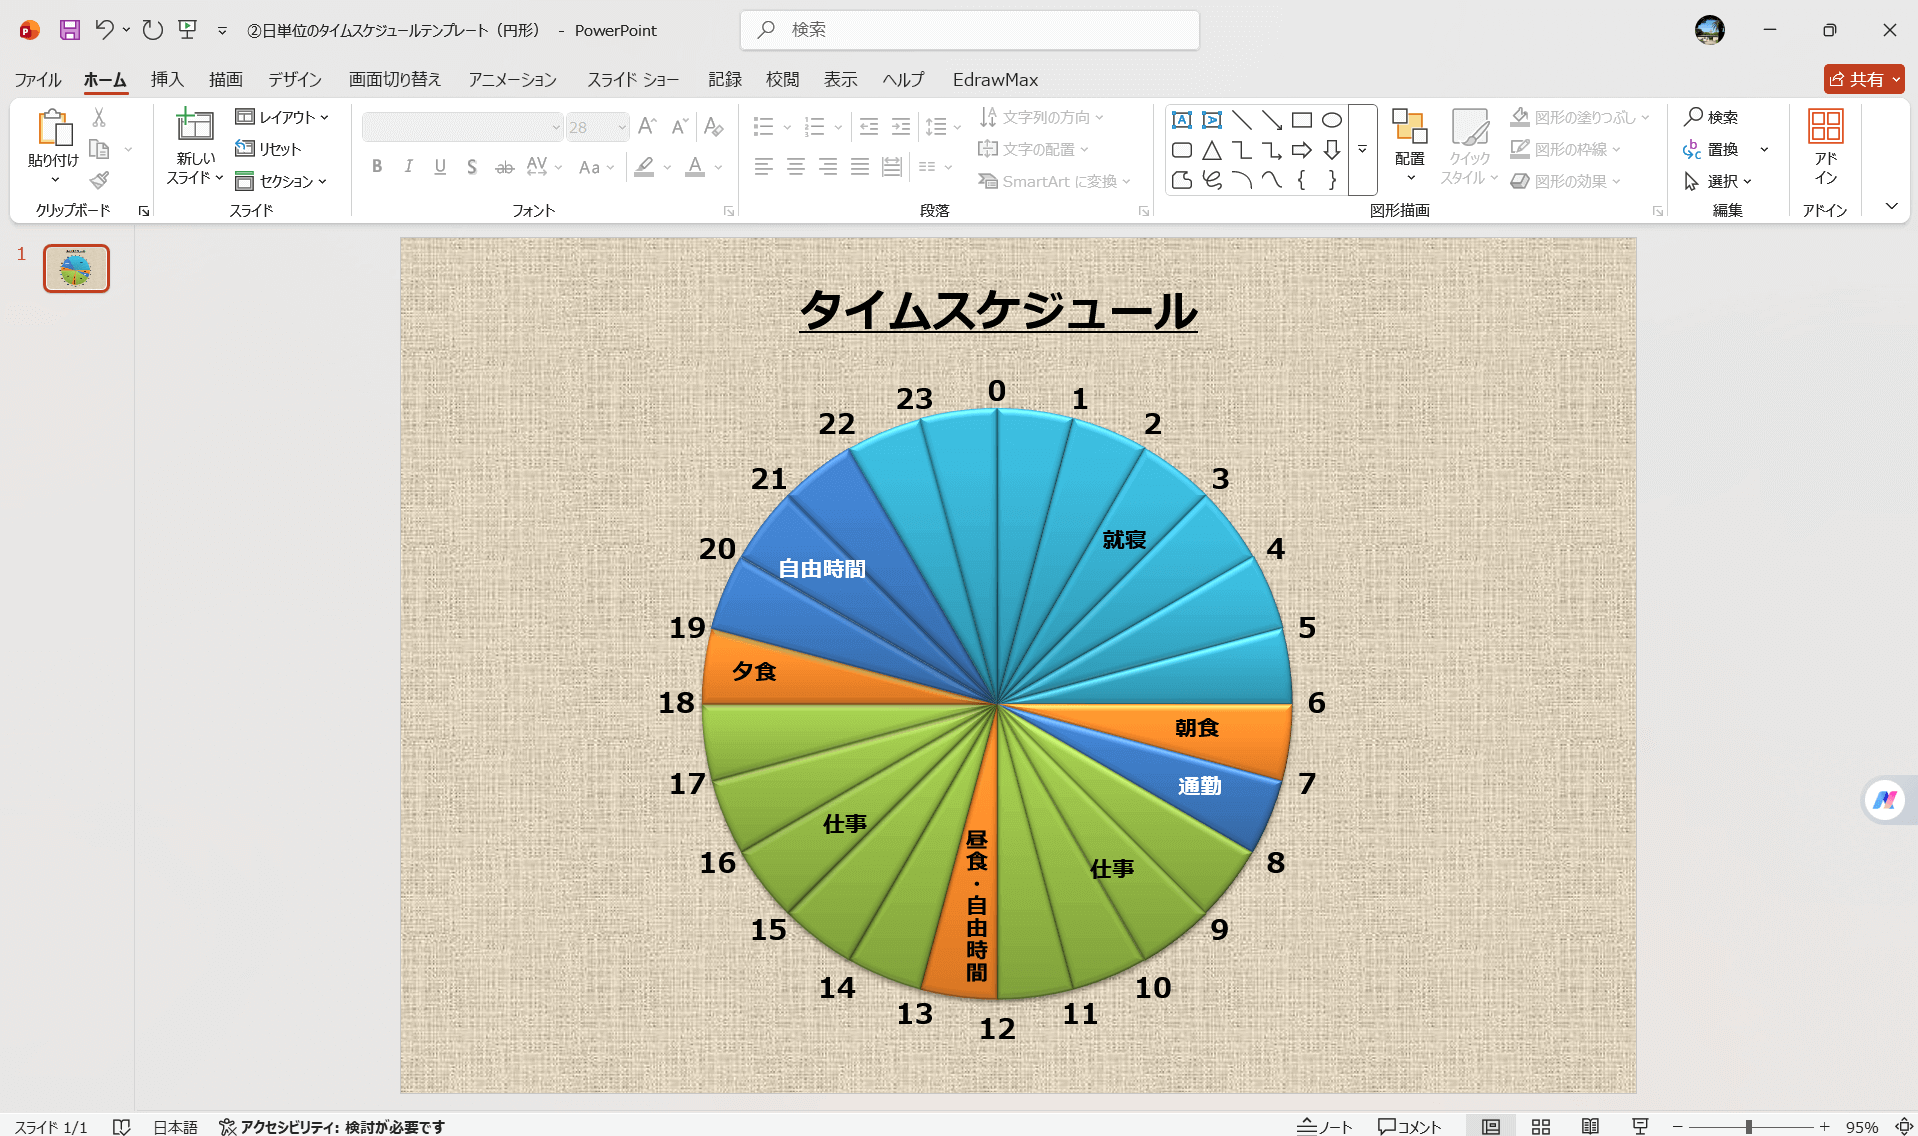Toggle italic formatting
The height and width of the screenshot is (1136, 1918).
click(x=408, y=167)
